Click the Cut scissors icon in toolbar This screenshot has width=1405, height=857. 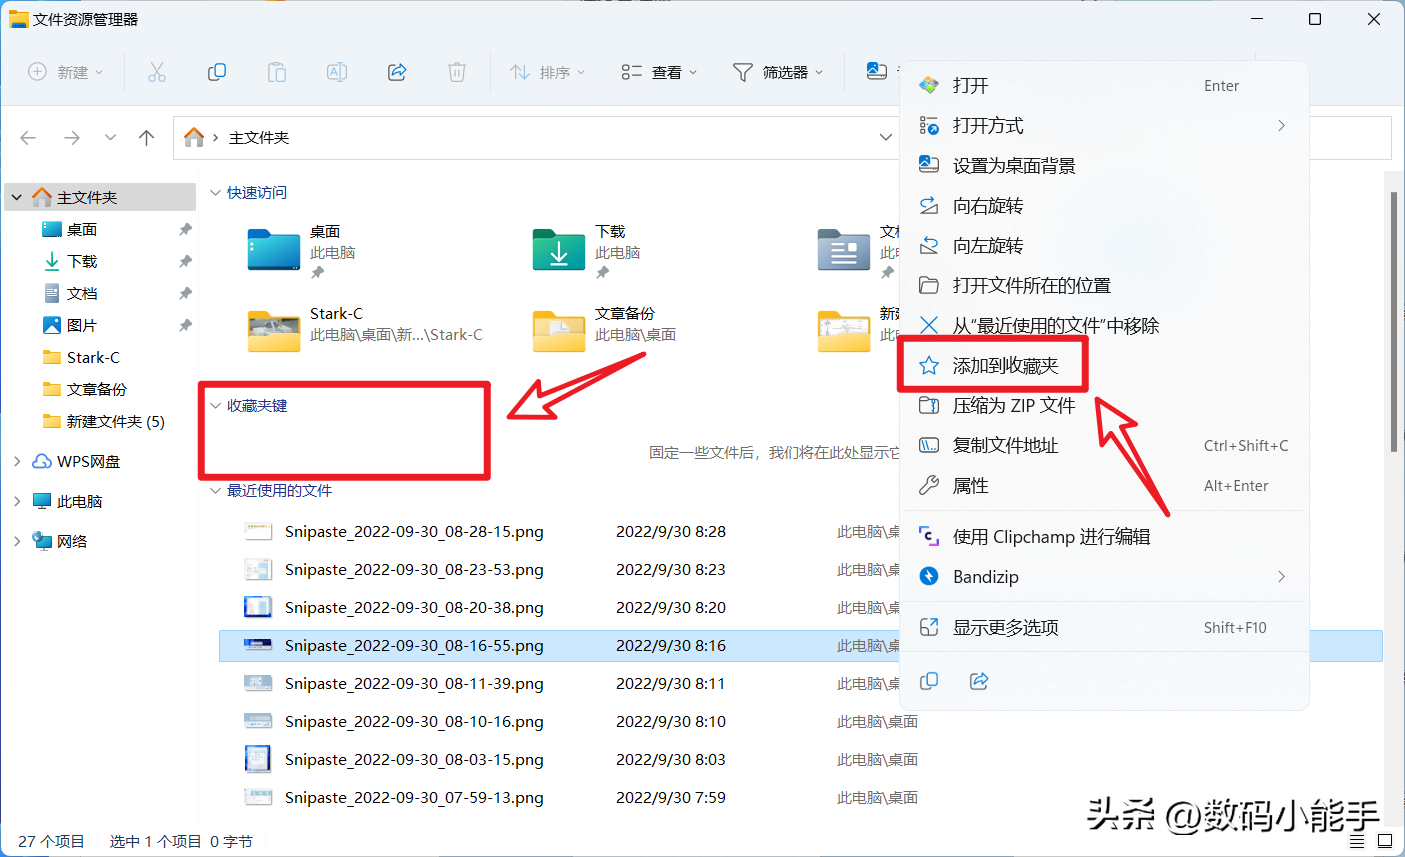(157, 72)
